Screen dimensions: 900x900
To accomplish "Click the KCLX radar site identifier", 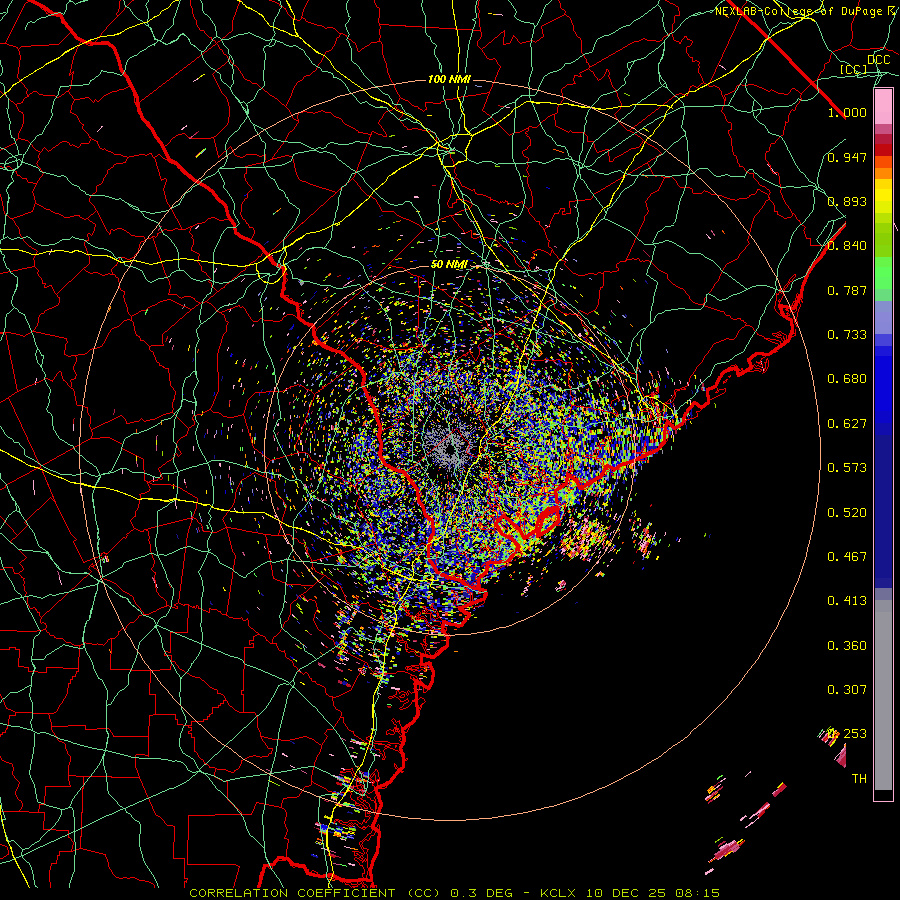I will 558,893.
